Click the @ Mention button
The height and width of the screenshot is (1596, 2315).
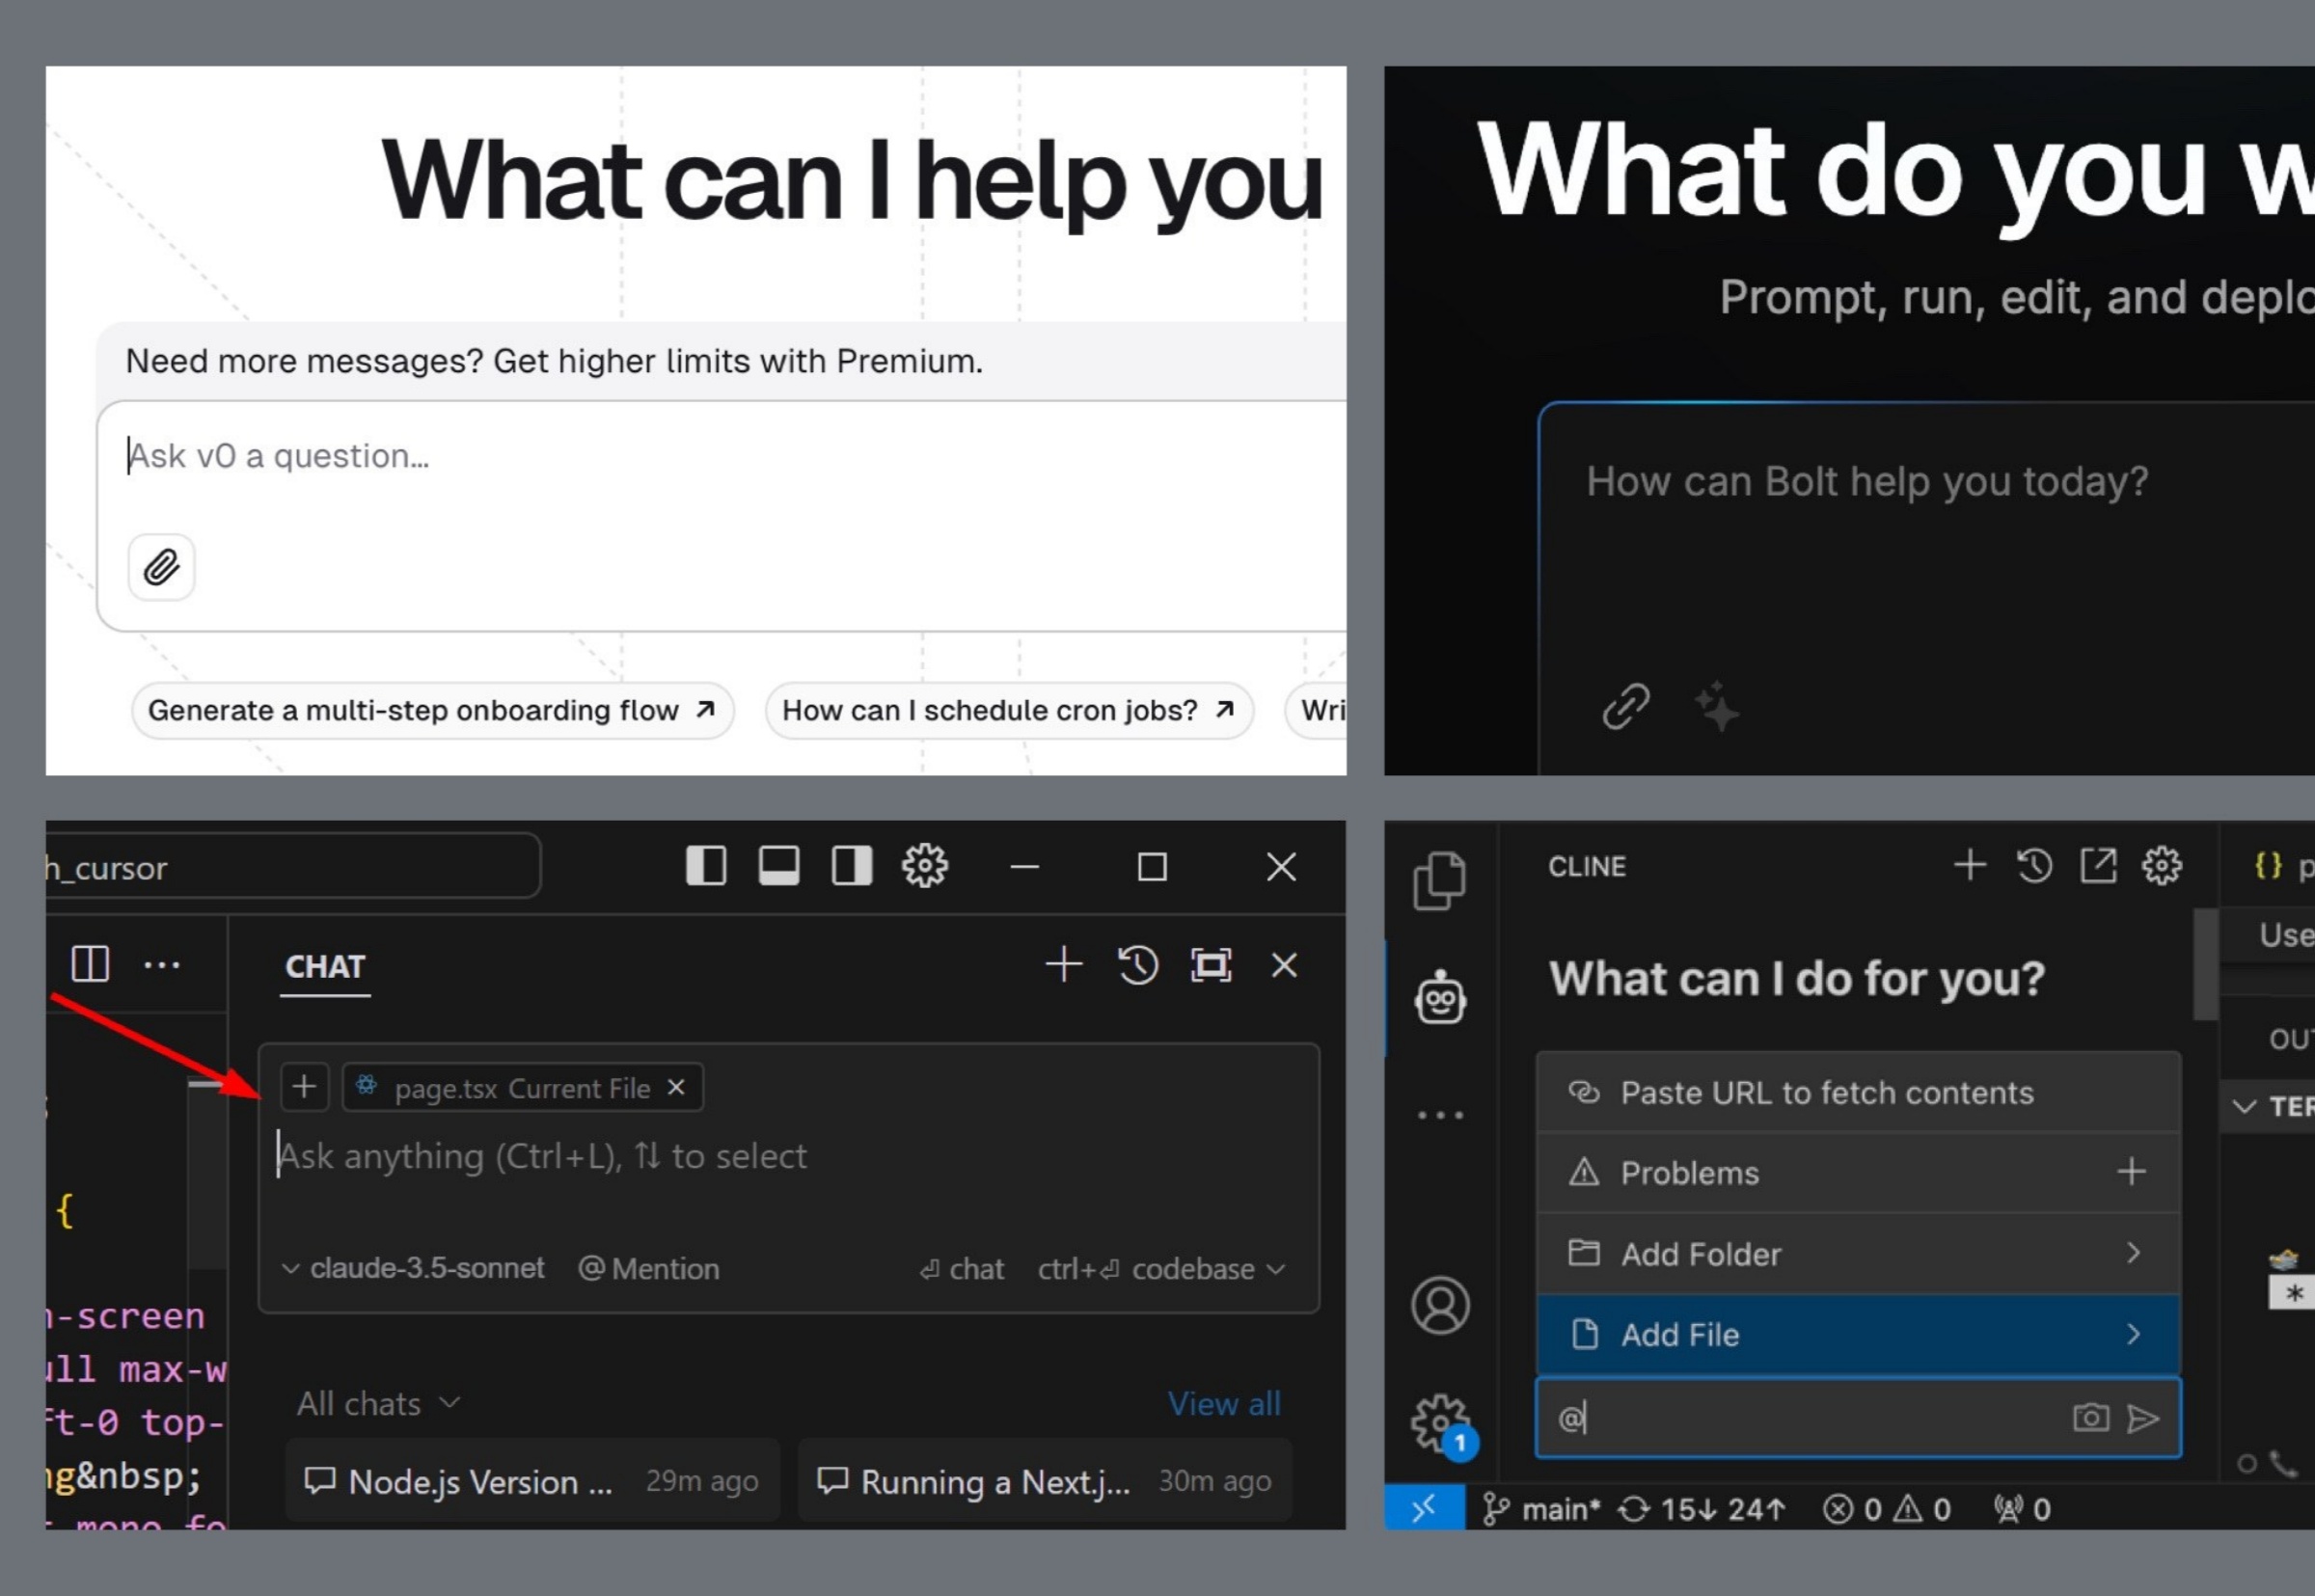(649, 1269)
